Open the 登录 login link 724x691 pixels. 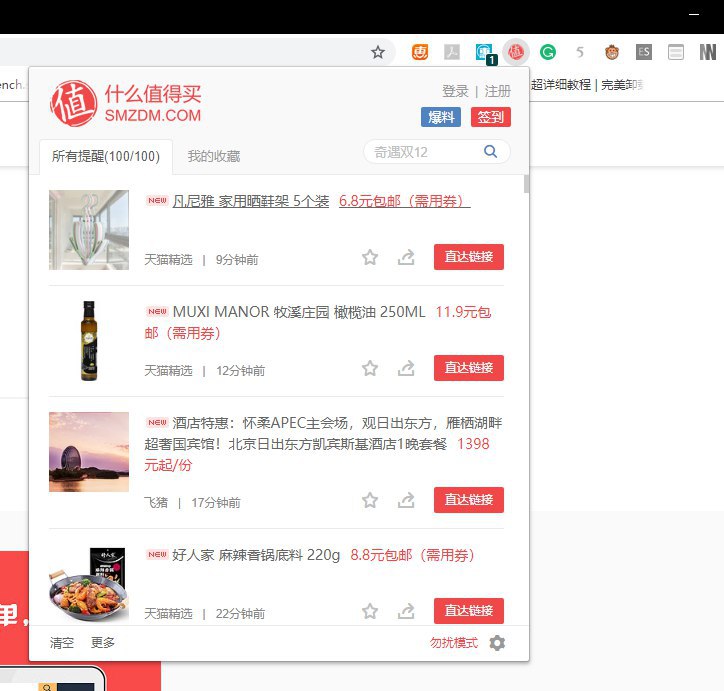click(x=455, y=91)
